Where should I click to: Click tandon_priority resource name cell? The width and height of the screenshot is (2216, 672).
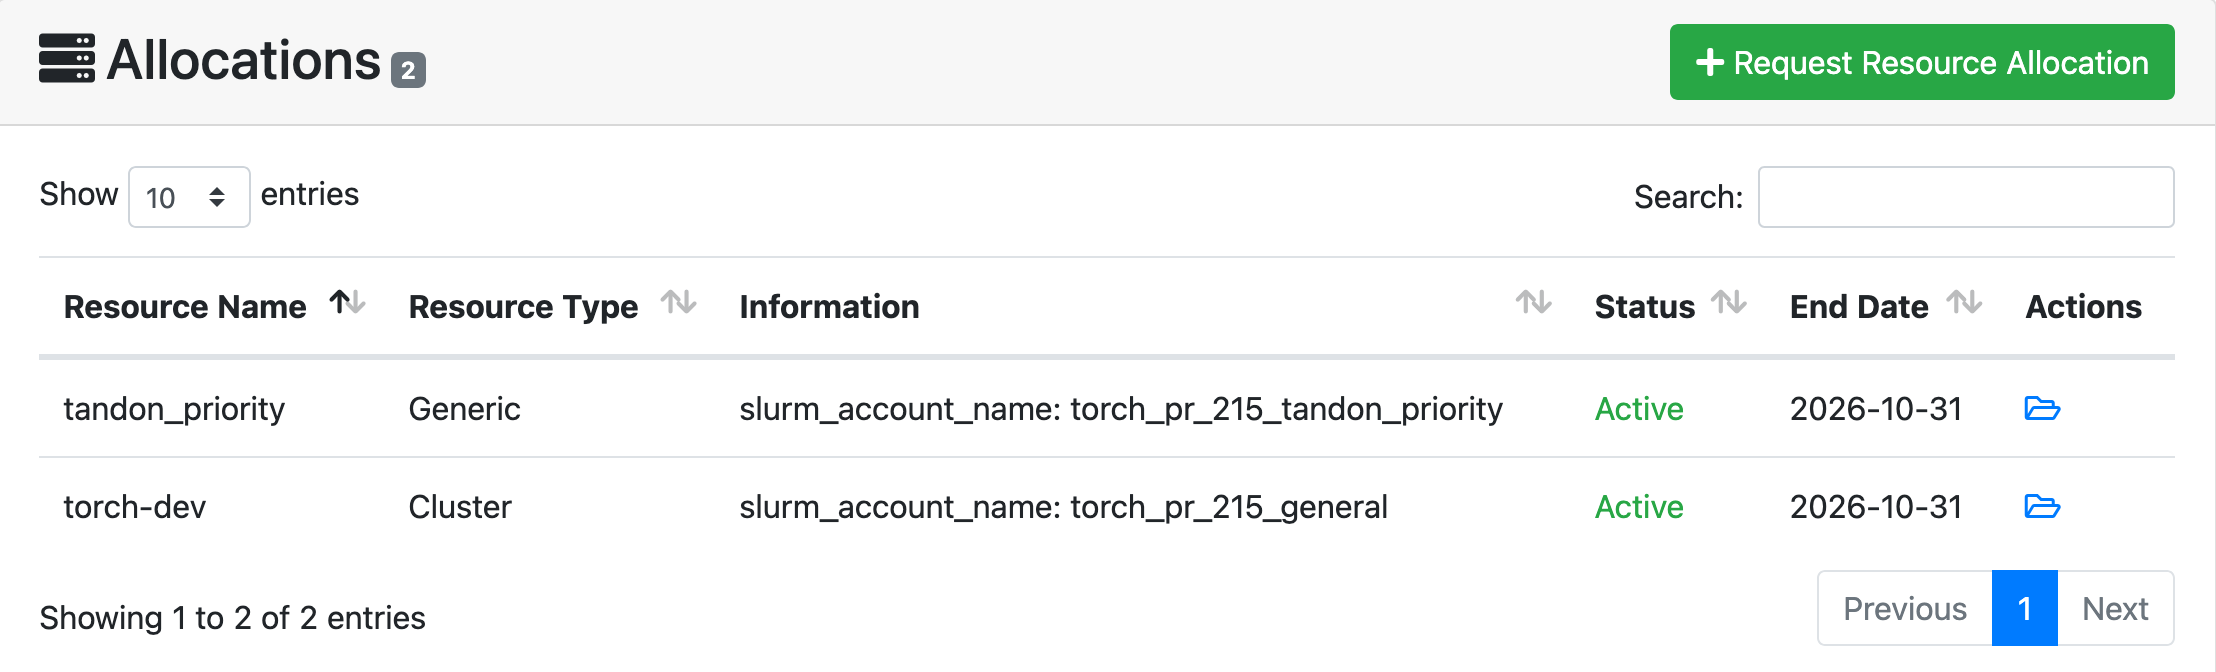[x=174, y=409]
